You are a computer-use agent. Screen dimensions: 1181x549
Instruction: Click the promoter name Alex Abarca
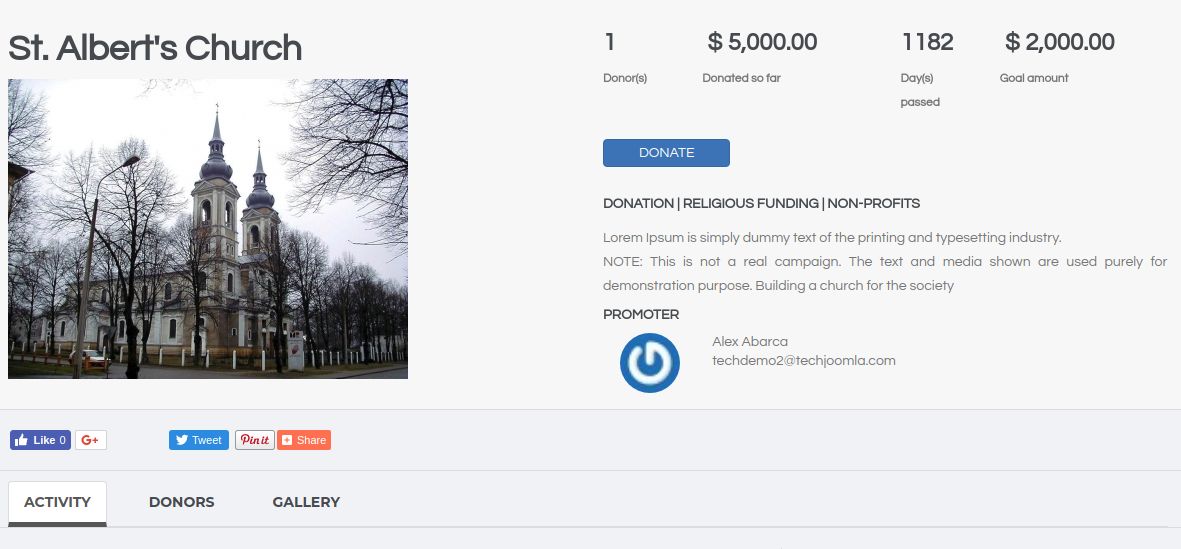tap(750, 342)
